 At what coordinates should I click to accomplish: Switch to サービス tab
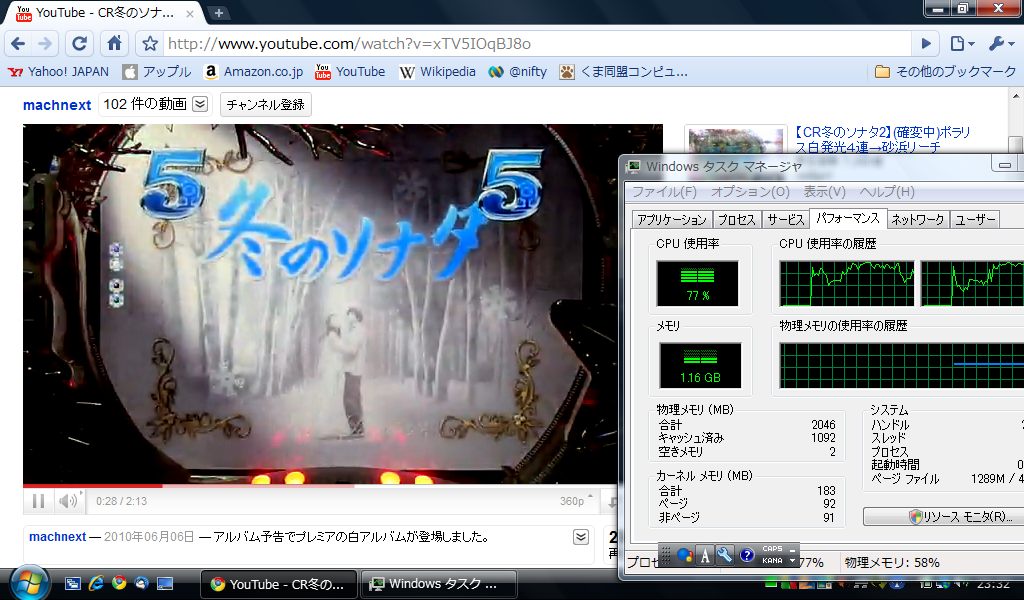pyautogui.click(x=786, y=220)
